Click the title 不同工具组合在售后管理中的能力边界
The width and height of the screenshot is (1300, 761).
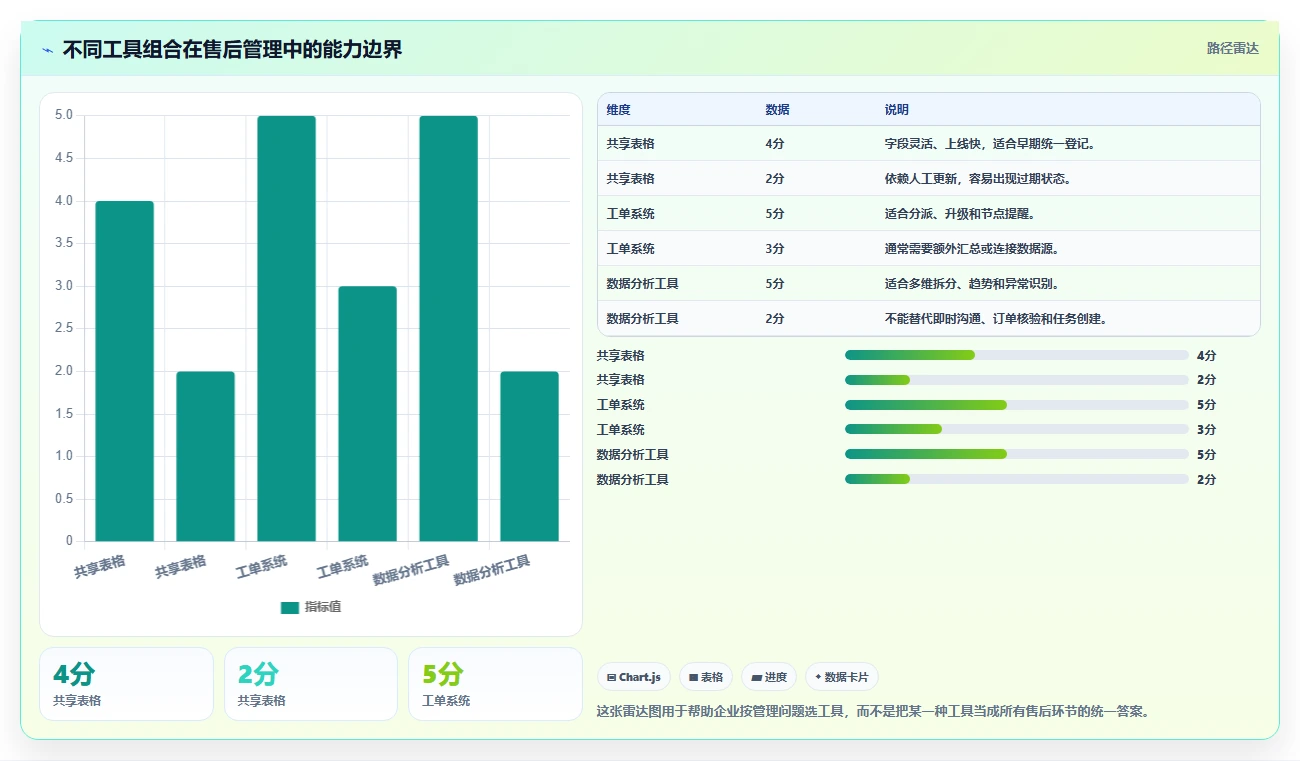click(232, 50)
